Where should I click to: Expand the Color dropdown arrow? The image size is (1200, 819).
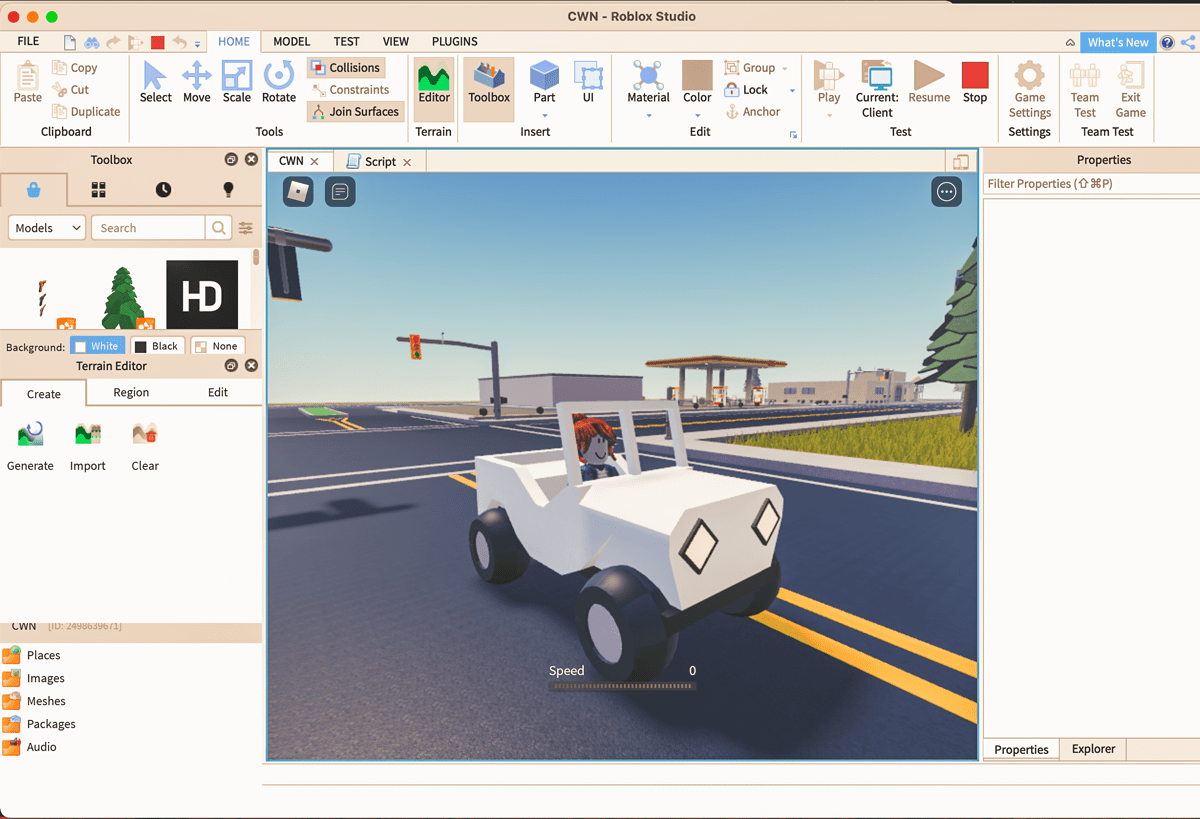point(697,116)
